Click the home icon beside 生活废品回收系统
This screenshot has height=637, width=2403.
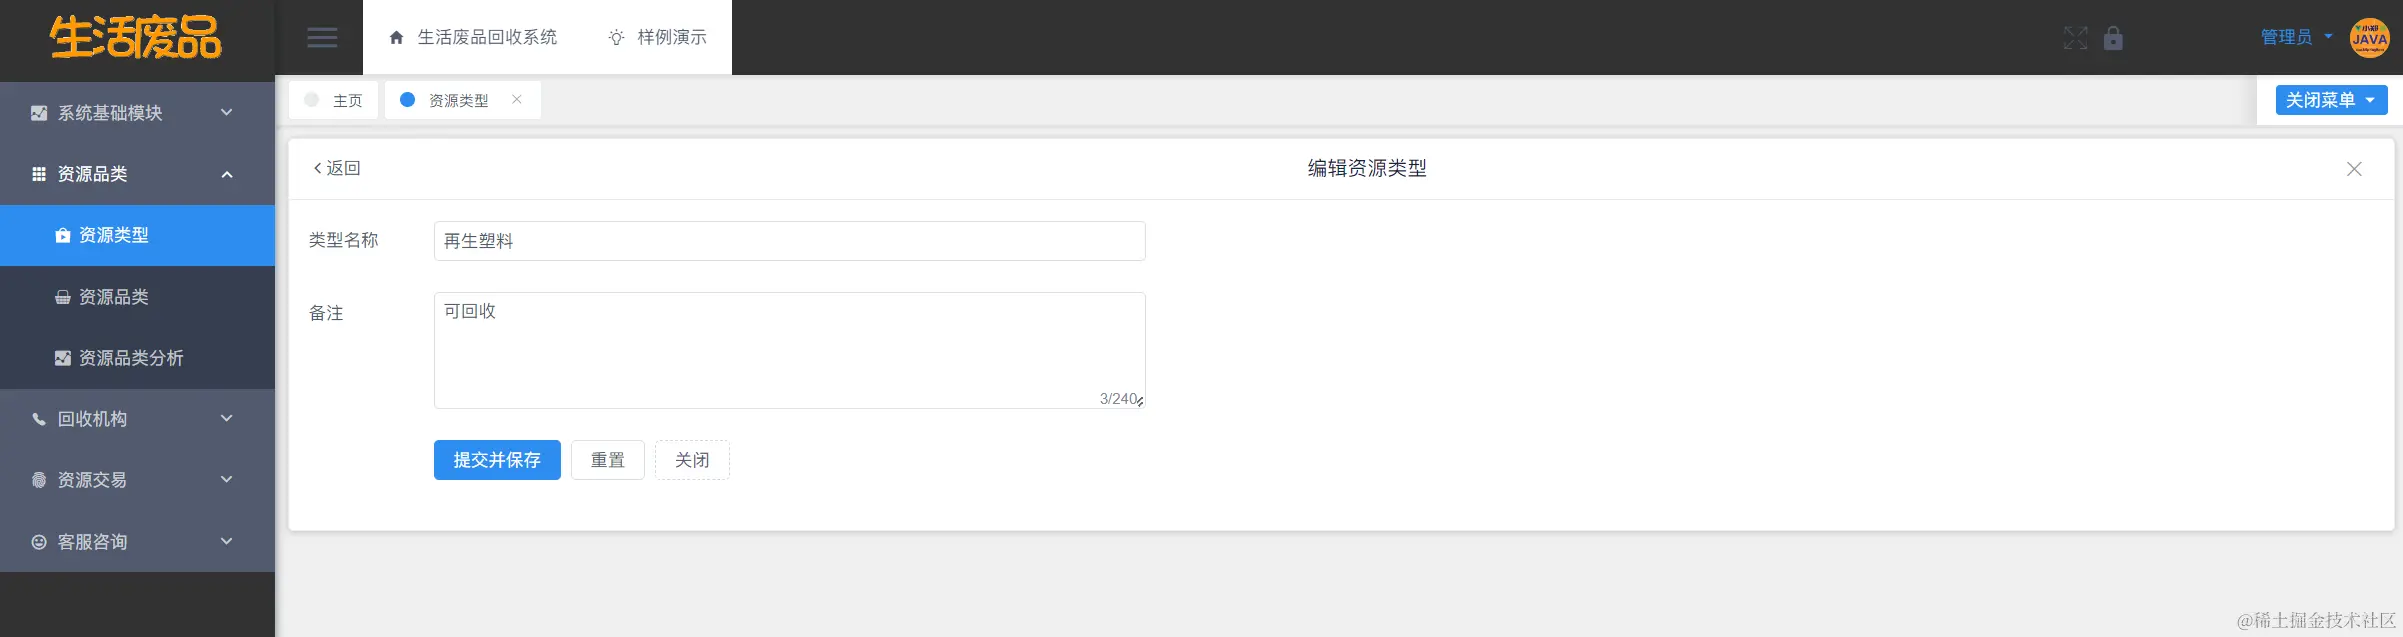pyautogui.click(x=396, y=38)
